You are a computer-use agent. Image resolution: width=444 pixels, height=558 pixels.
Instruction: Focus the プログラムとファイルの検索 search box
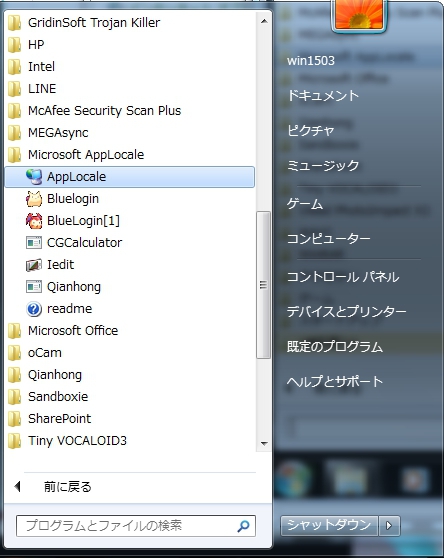pyautogui.click(x=136, y=526)
